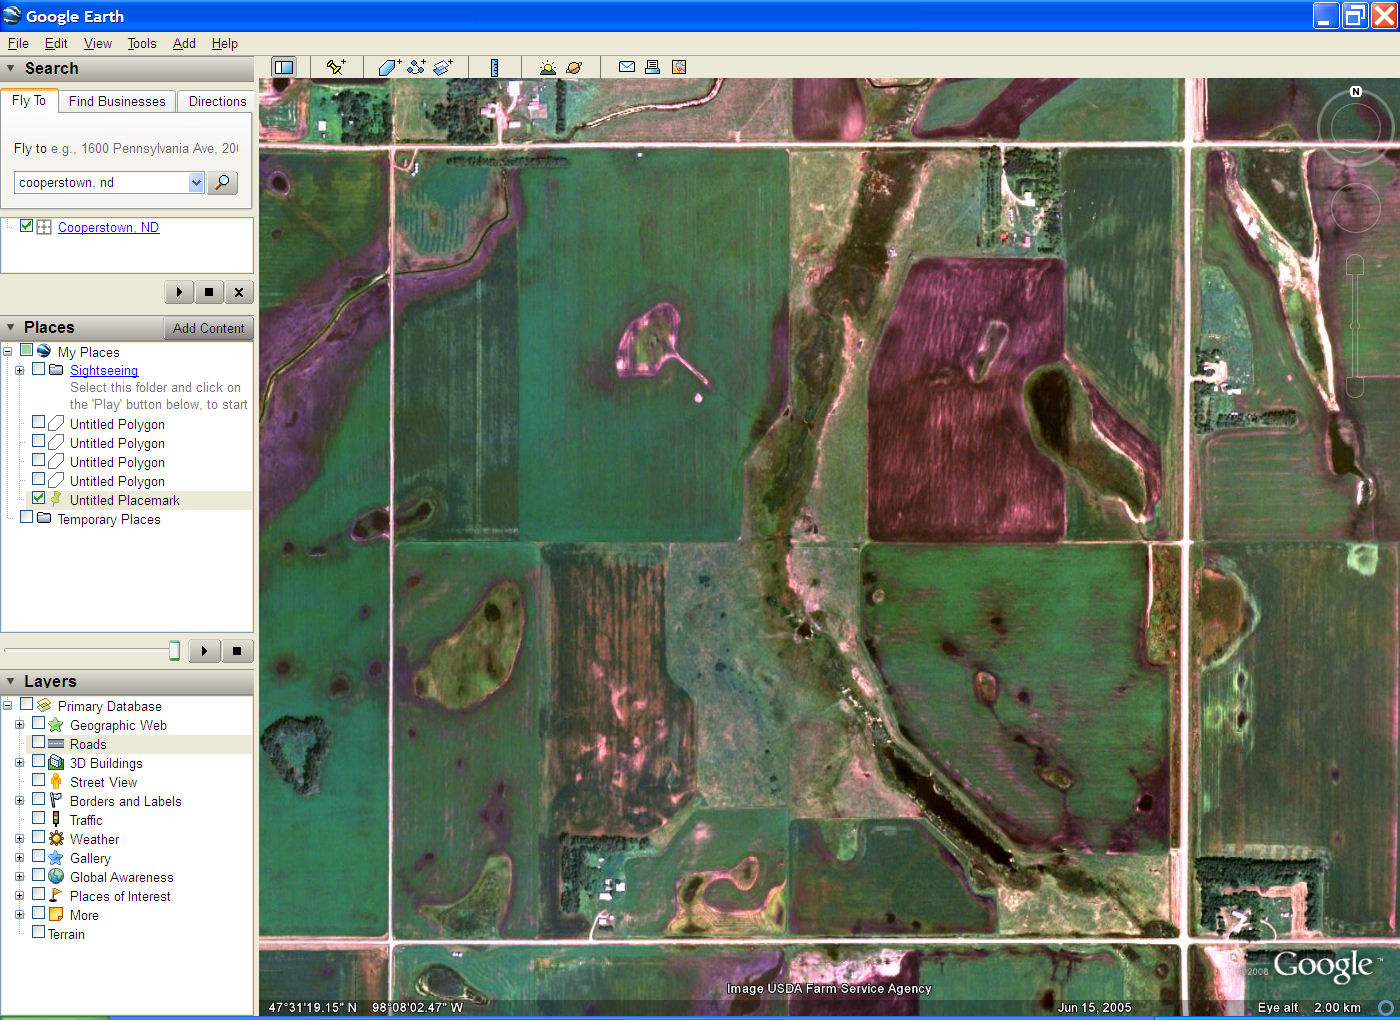
Task: Click the search results stop button
Action: point(209,292)
